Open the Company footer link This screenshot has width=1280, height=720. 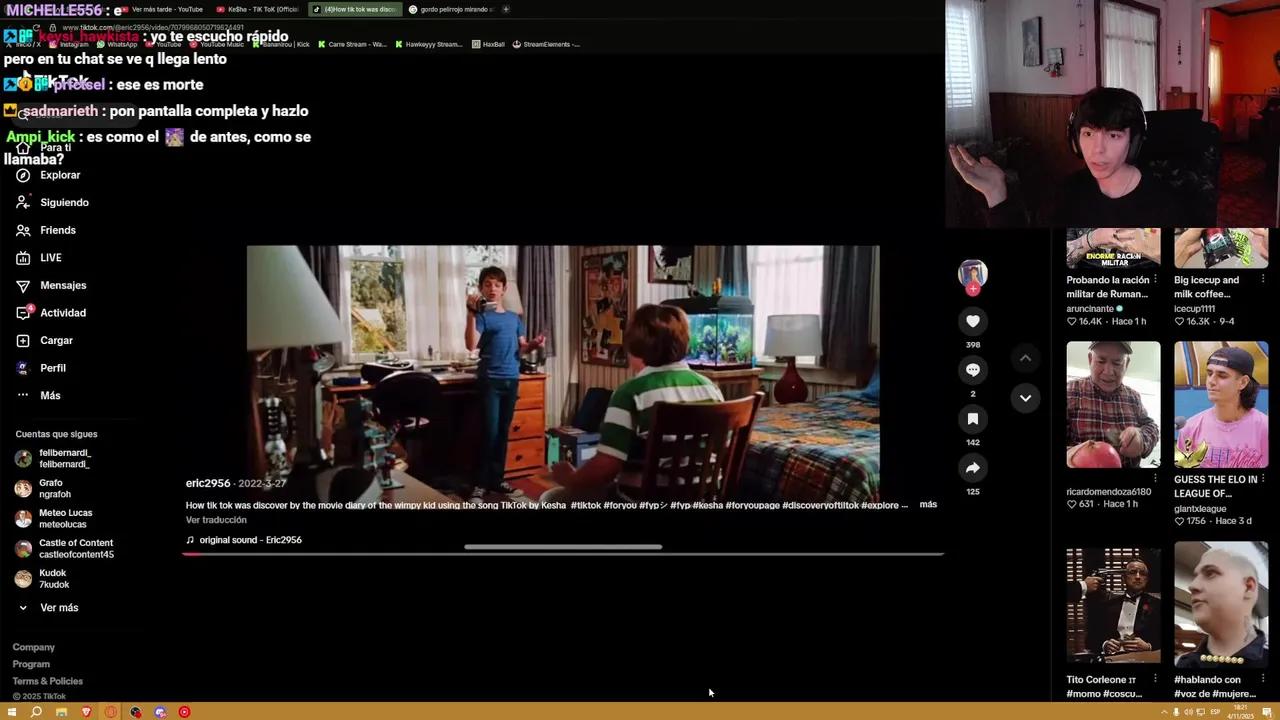(x=34, y=647)
